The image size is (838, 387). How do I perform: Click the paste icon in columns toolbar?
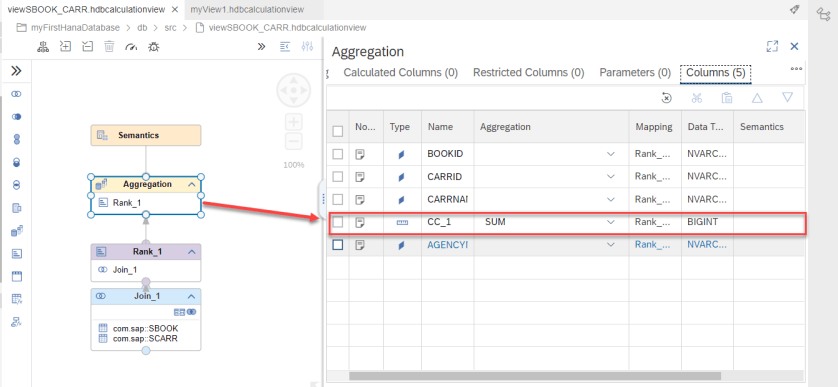(727, 98)
